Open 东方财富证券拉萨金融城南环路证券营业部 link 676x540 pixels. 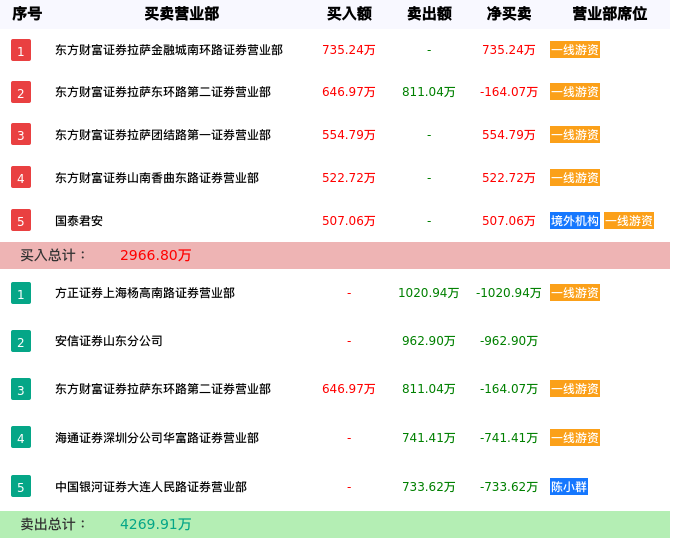click(x=169, y=50)
